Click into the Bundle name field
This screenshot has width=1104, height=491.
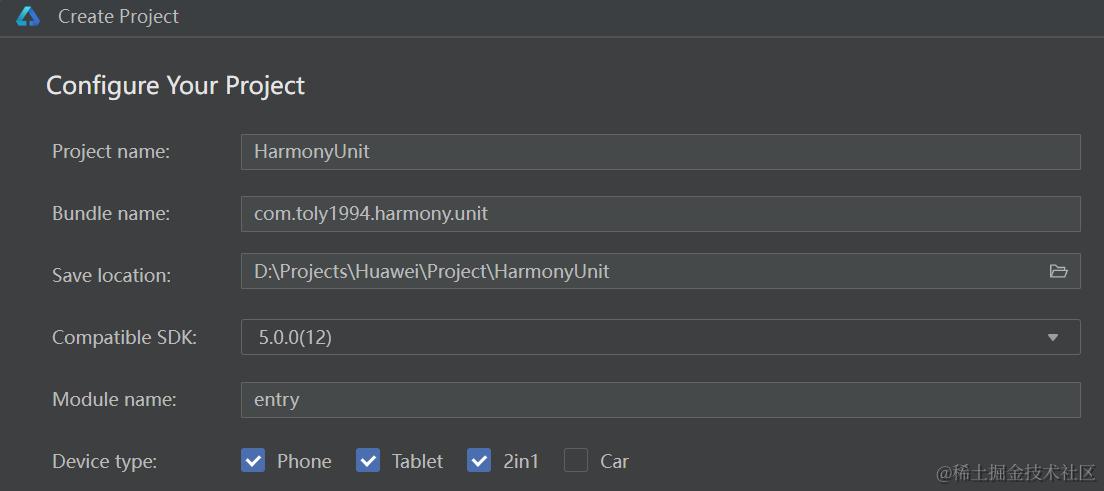pyautogui.click(x=660, y=213)
